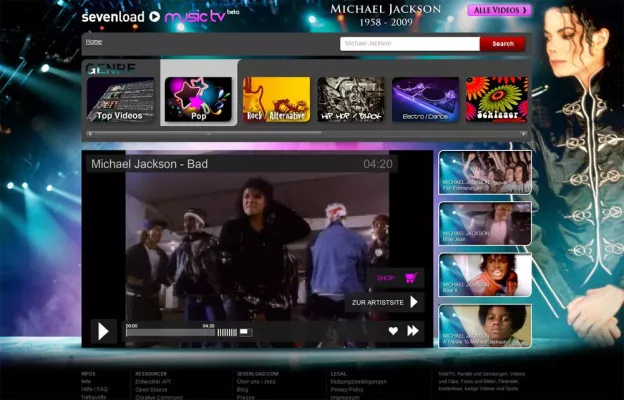Focus the Michael Jackson search field
Image resolution: width=624 pixels, height=400 pixels.
click(x=409, y=44)
